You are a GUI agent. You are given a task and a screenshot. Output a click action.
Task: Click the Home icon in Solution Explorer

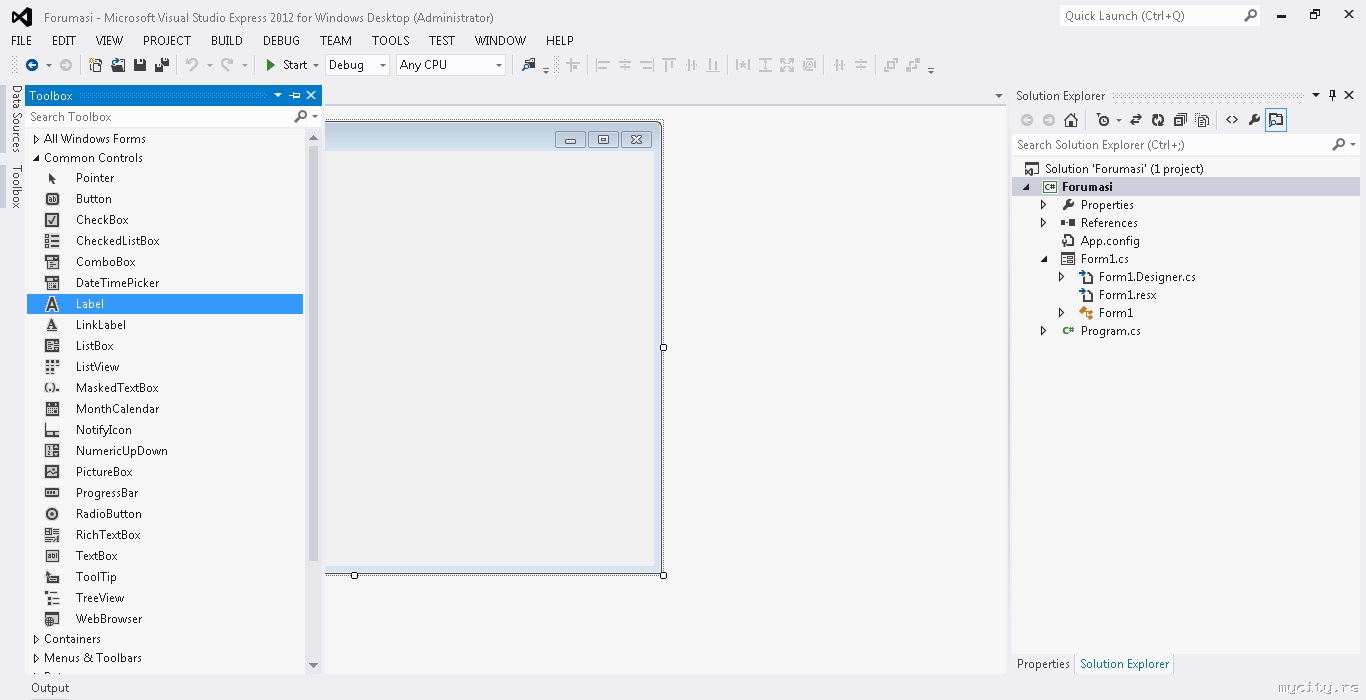[x=1071, y=120]
